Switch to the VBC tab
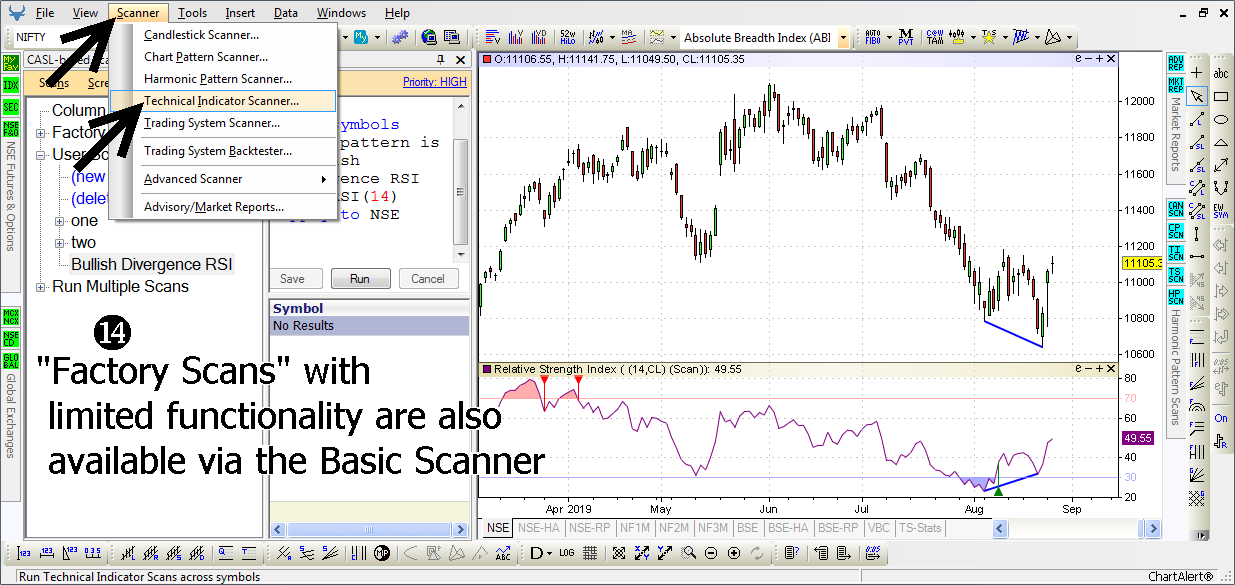The image size is (1235, 585). [x=878, y=528]
